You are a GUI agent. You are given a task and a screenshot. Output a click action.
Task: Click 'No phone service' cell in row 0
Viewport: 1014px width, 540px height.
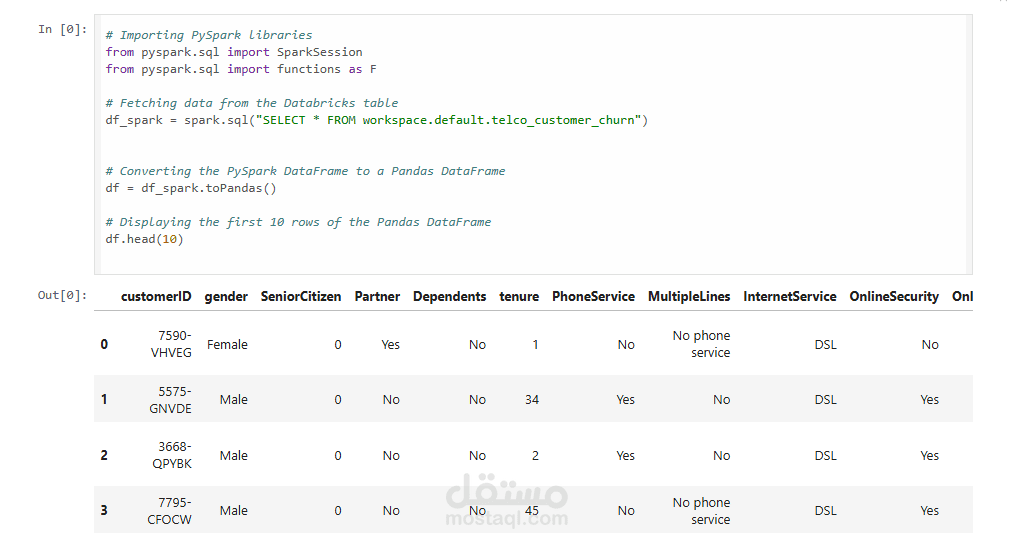701,344
